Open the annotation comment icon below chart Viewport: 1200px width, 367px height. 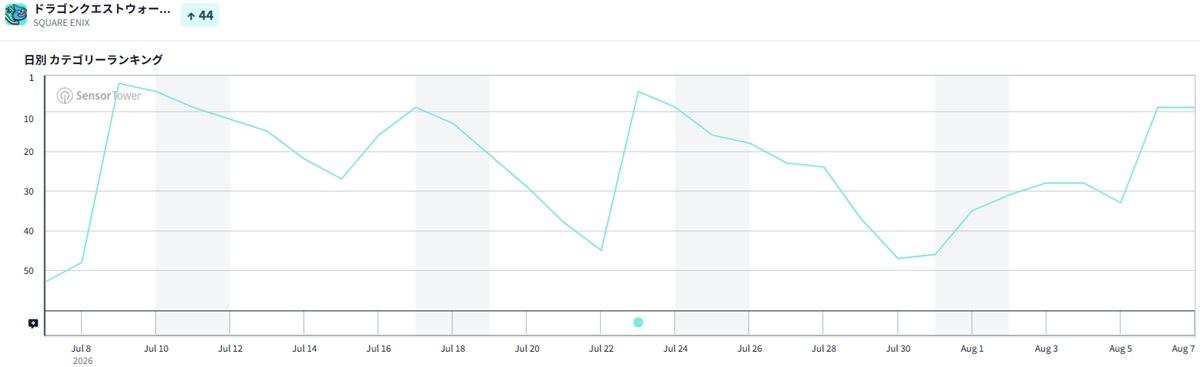point(33,323)
